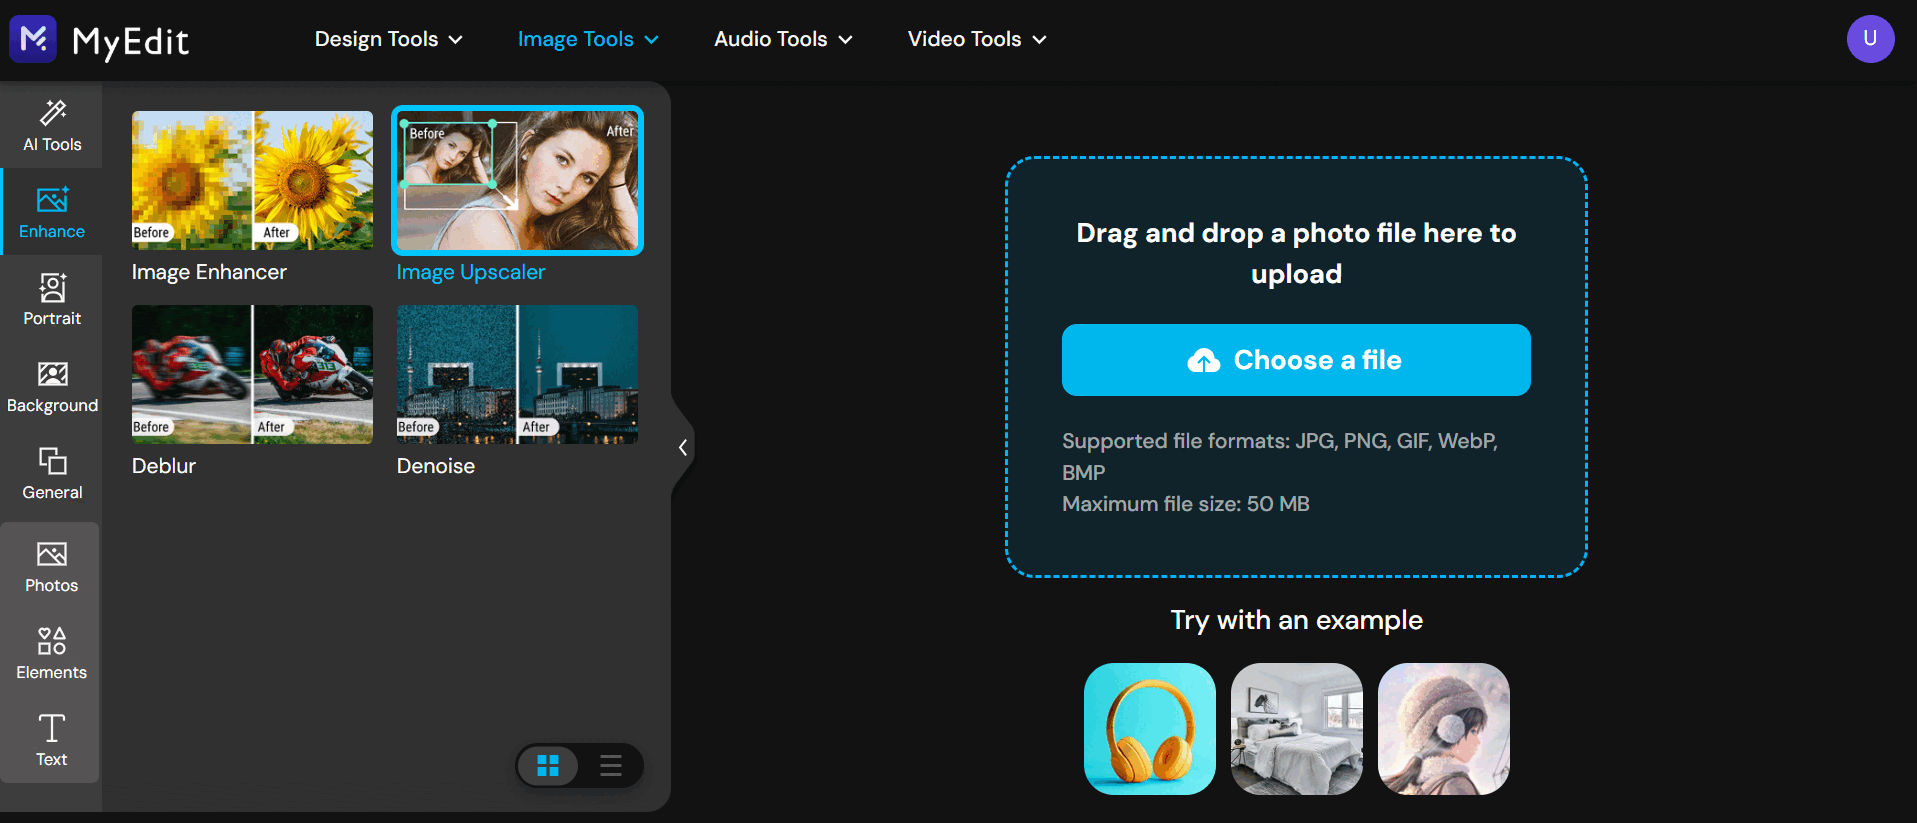This screenshot has width=1917, height=823.
Task: Click the MyEdit brand name text
Action: [131, 42]
